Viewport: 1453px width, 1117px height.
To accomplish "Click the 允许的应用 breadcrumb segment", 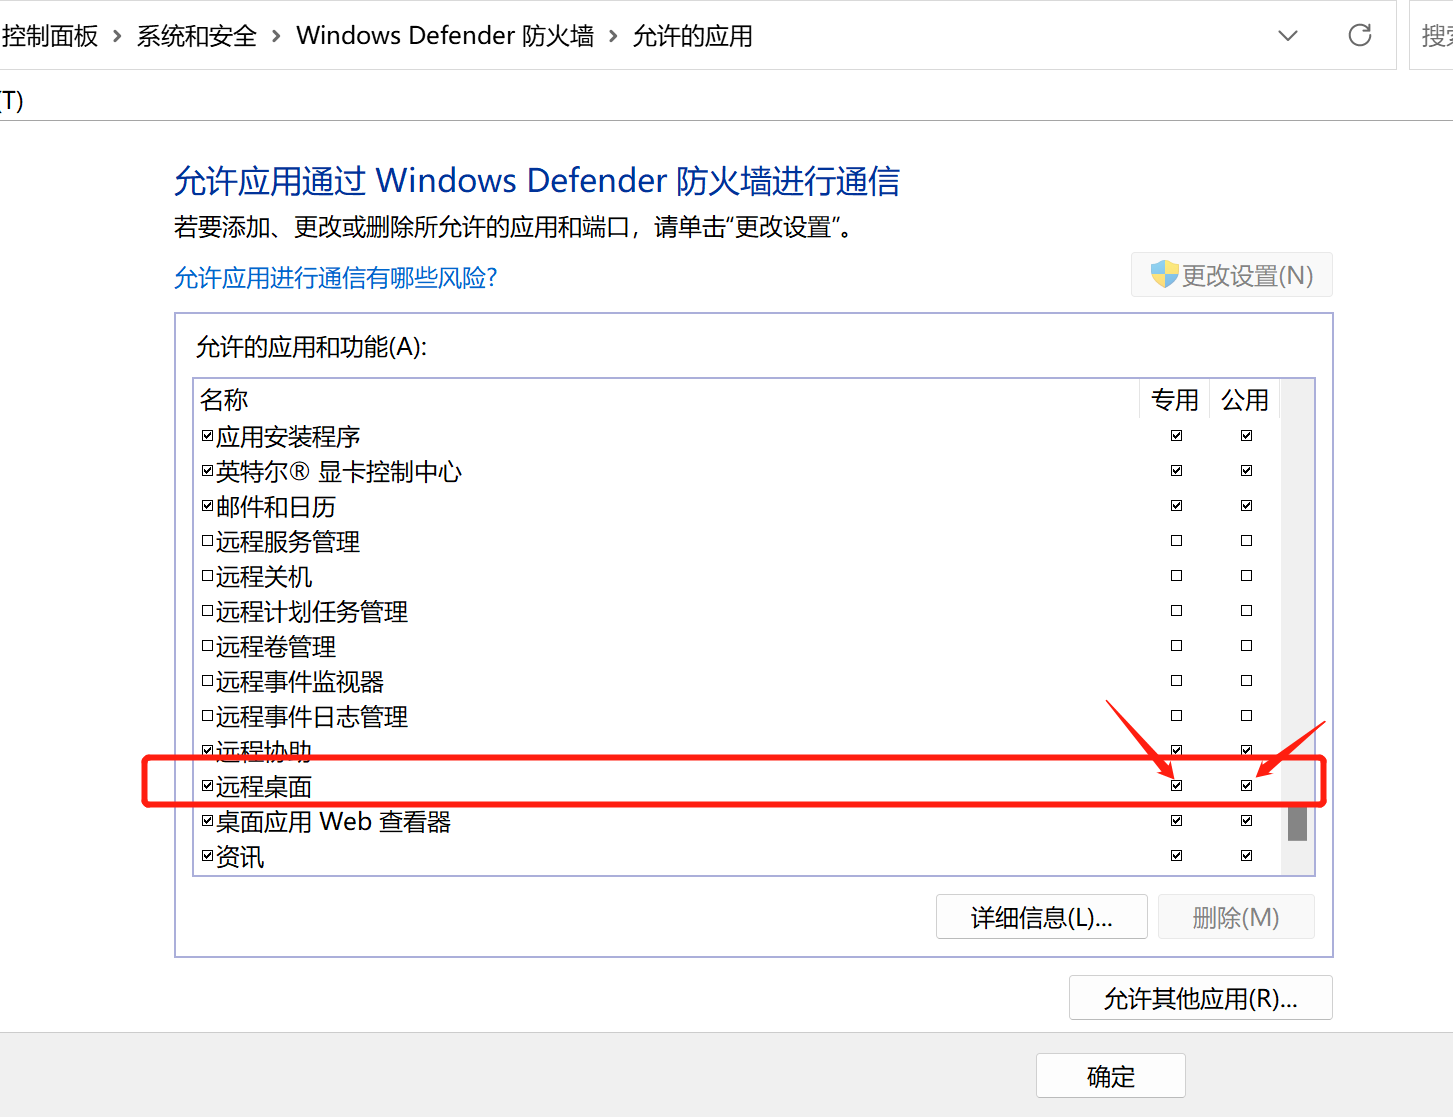I will click(x=692, y=36).
